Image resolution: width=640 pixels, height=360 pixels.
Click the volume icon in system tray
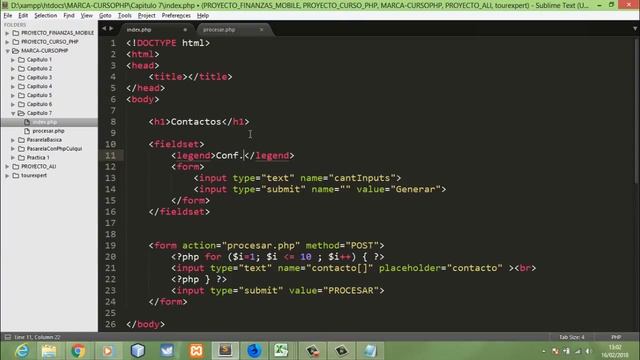588,351
